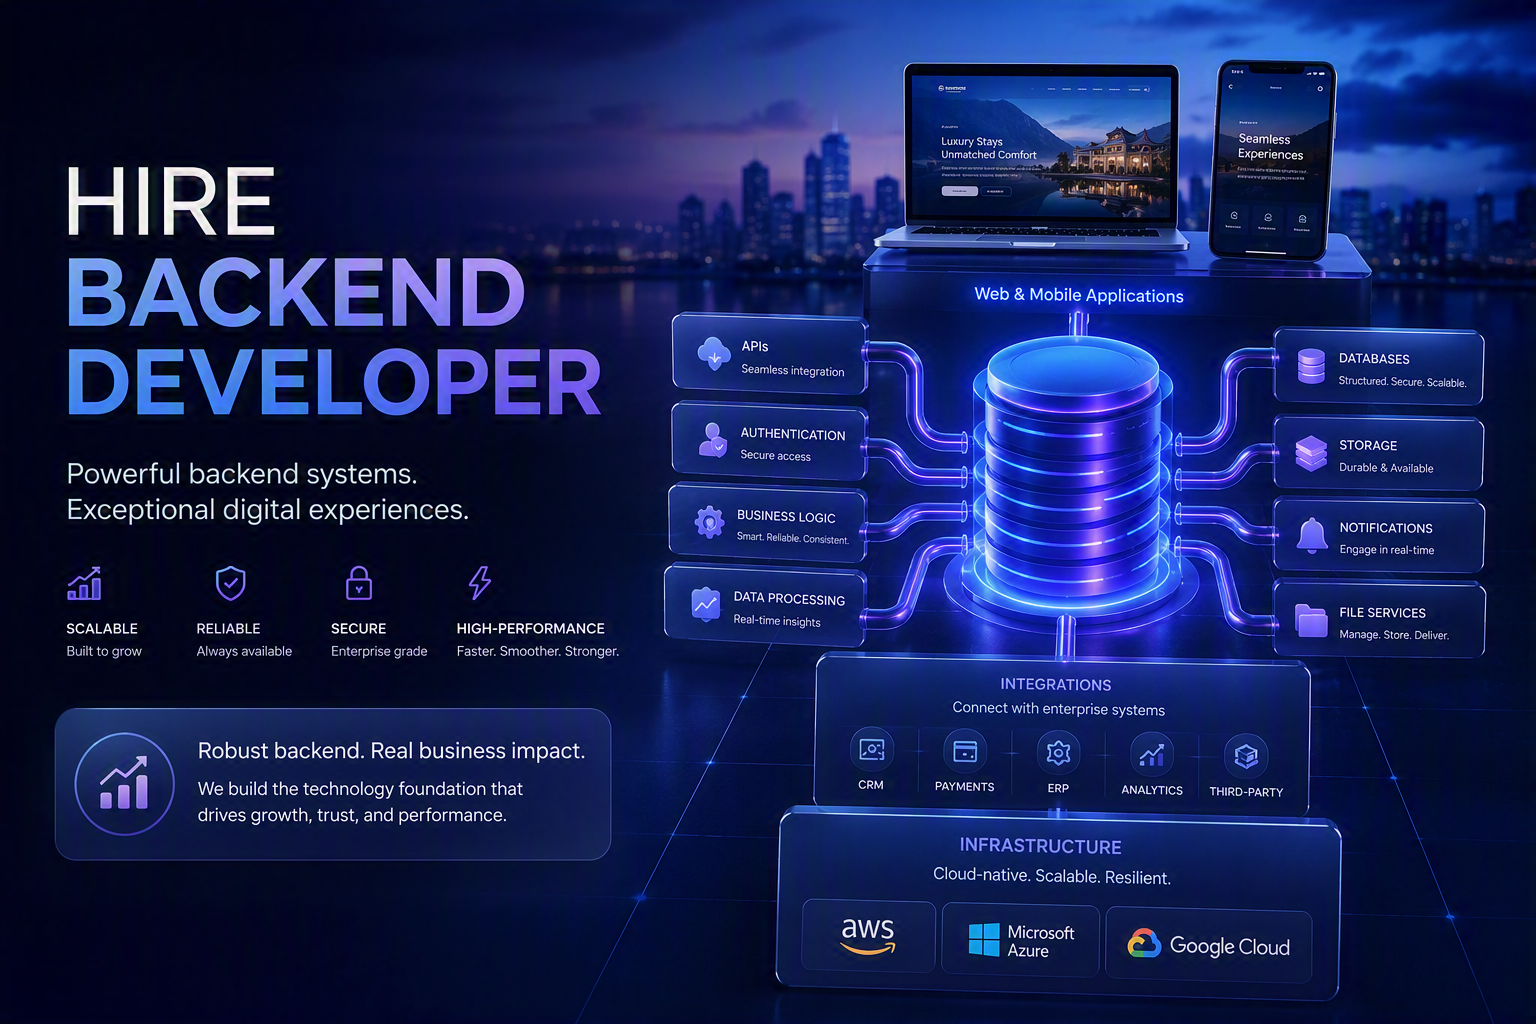Click the Scalable growth chart icon
1536x1024 pixels.
click(84, 583)
